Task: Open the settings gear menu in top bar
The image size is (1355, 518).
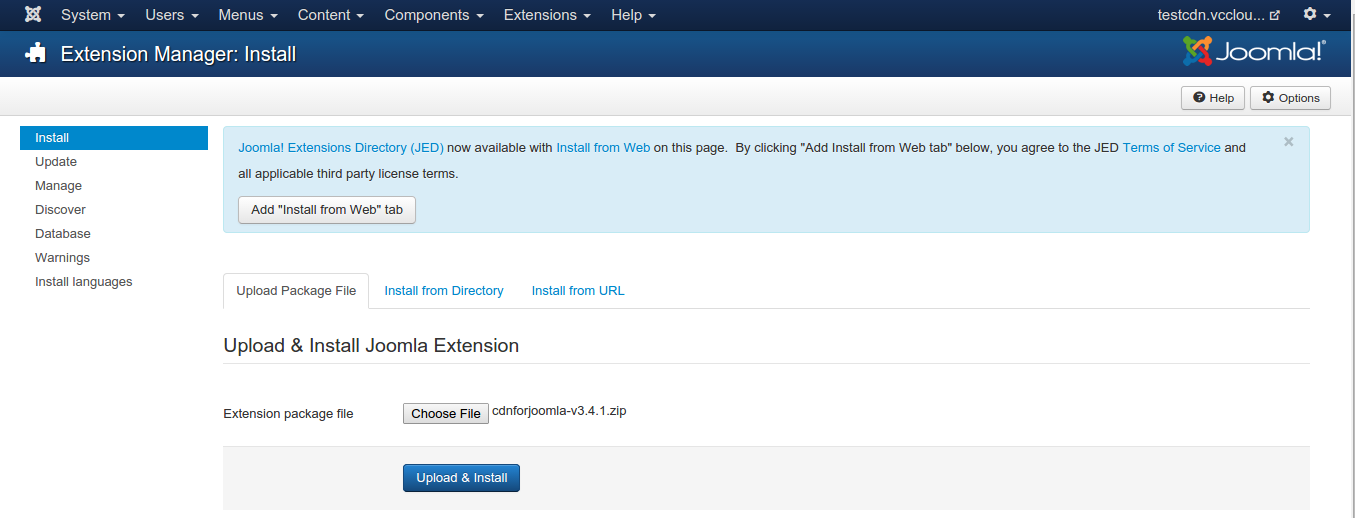Action: [1316, 15]
